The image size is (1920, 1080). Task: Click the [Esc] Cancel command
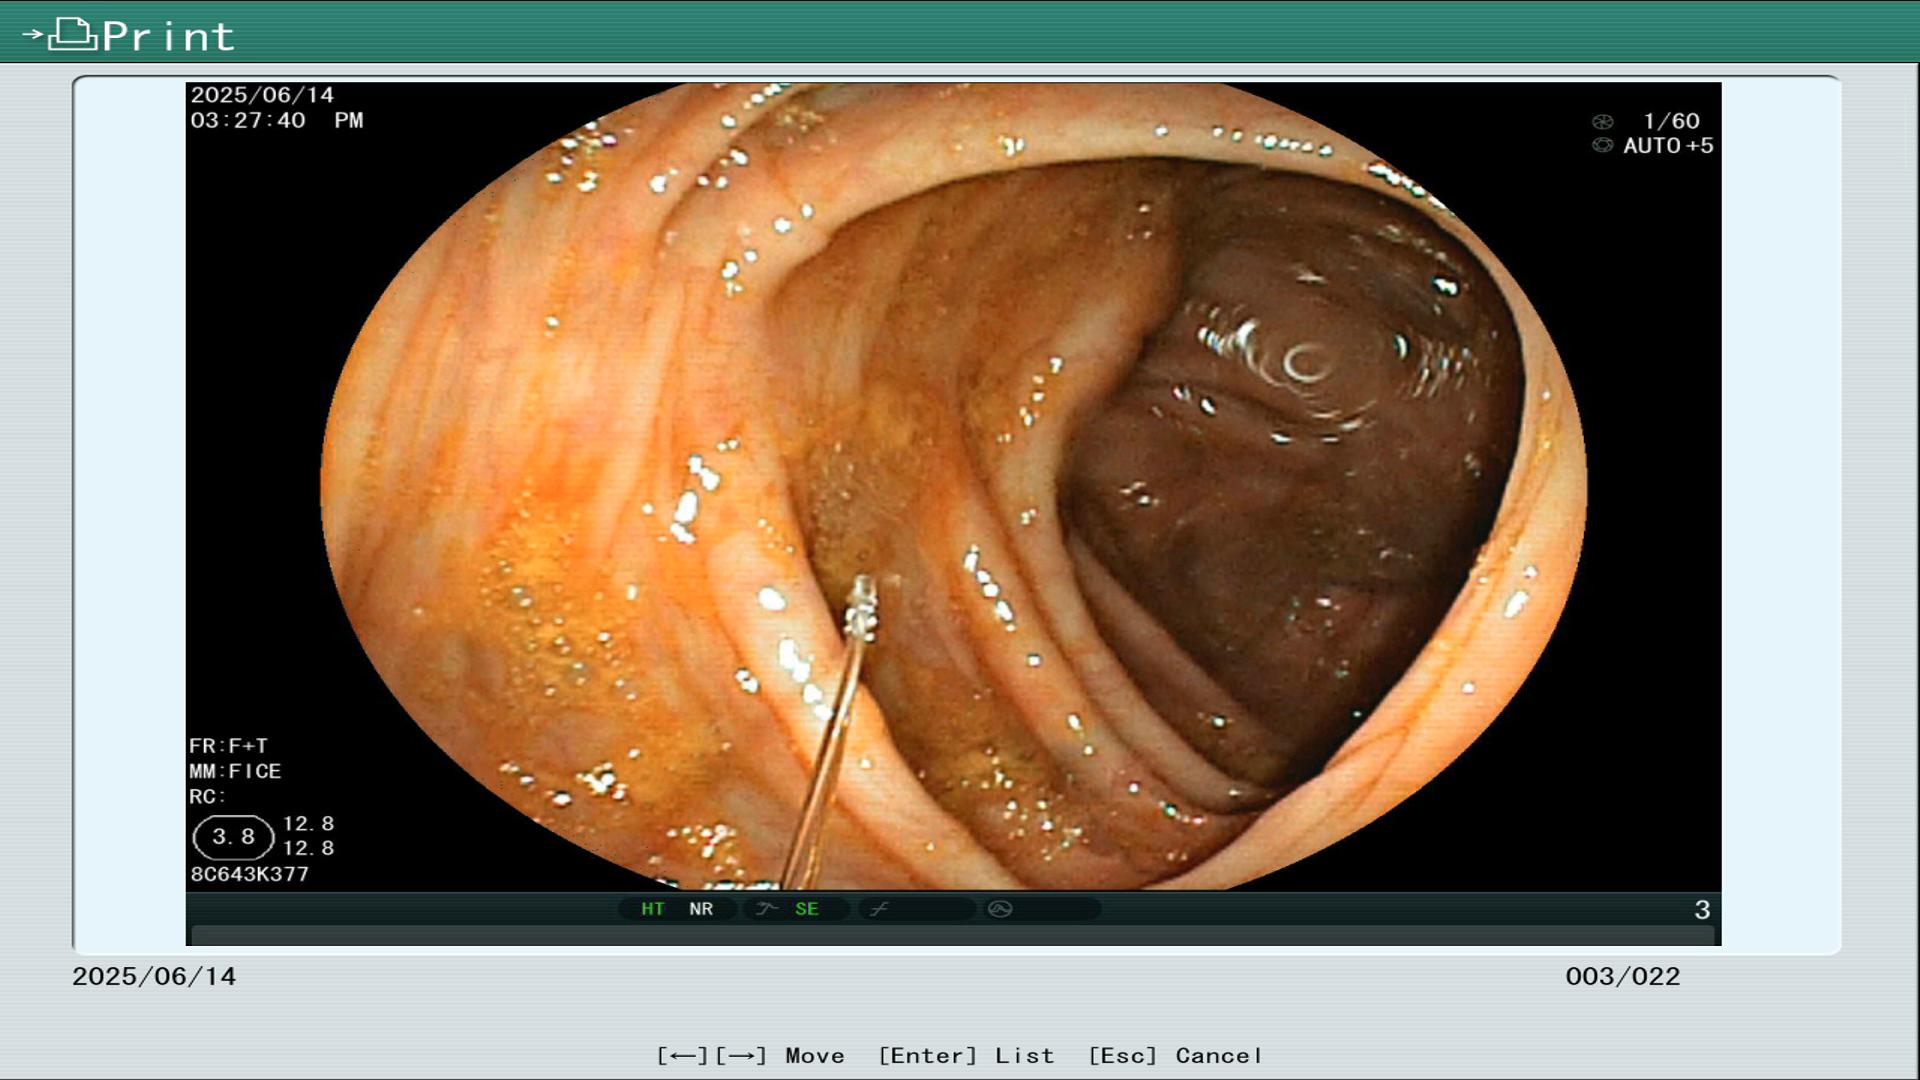click(1175, 1056)
